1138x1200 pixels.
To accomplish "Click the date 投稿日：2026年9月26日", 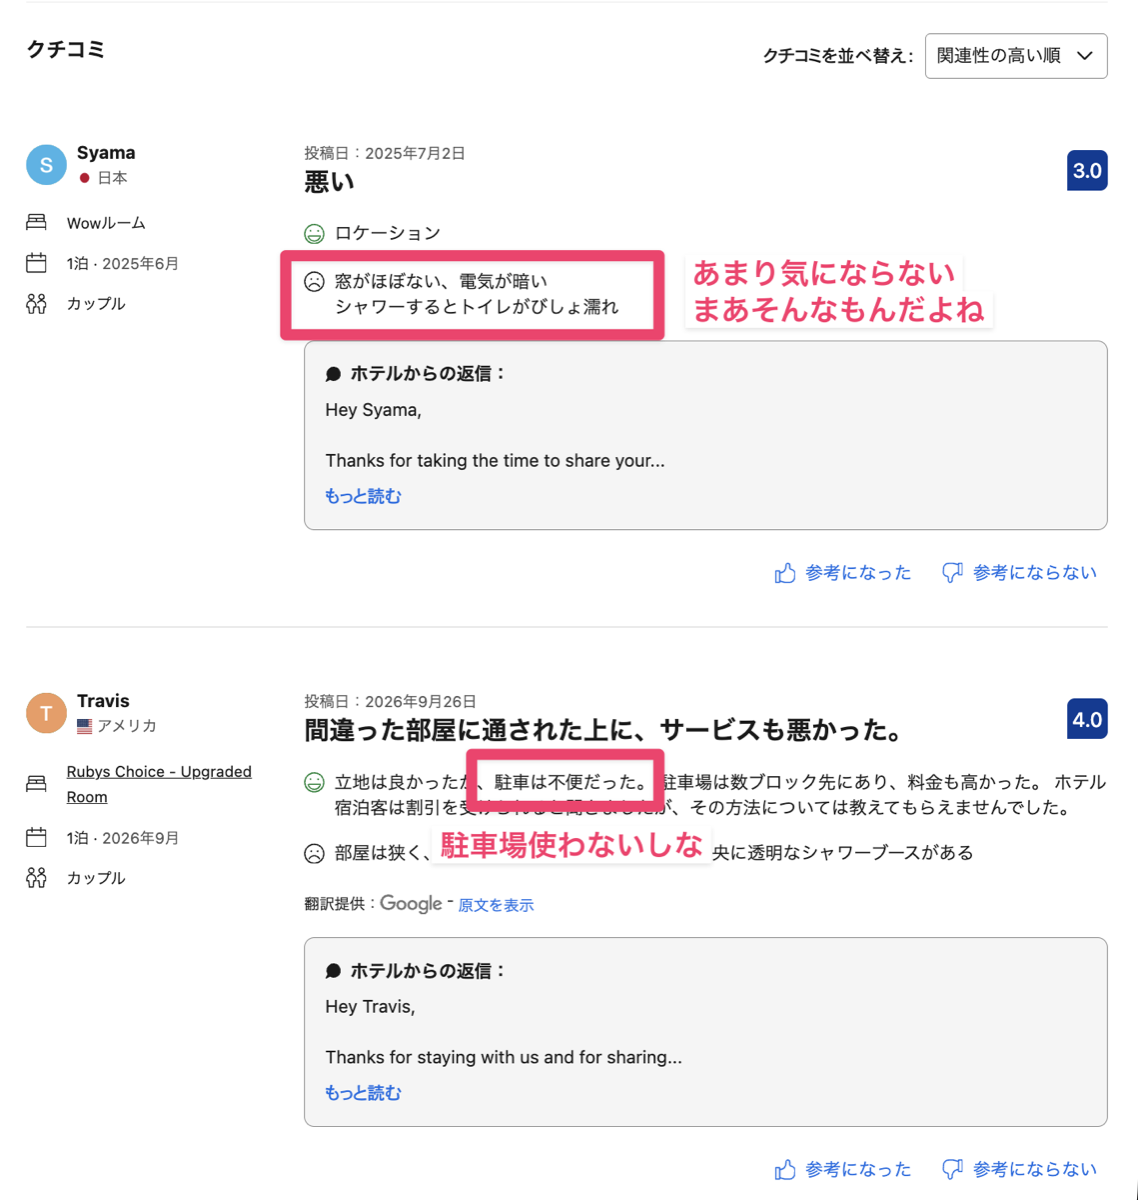I will [x=390, y=702].
